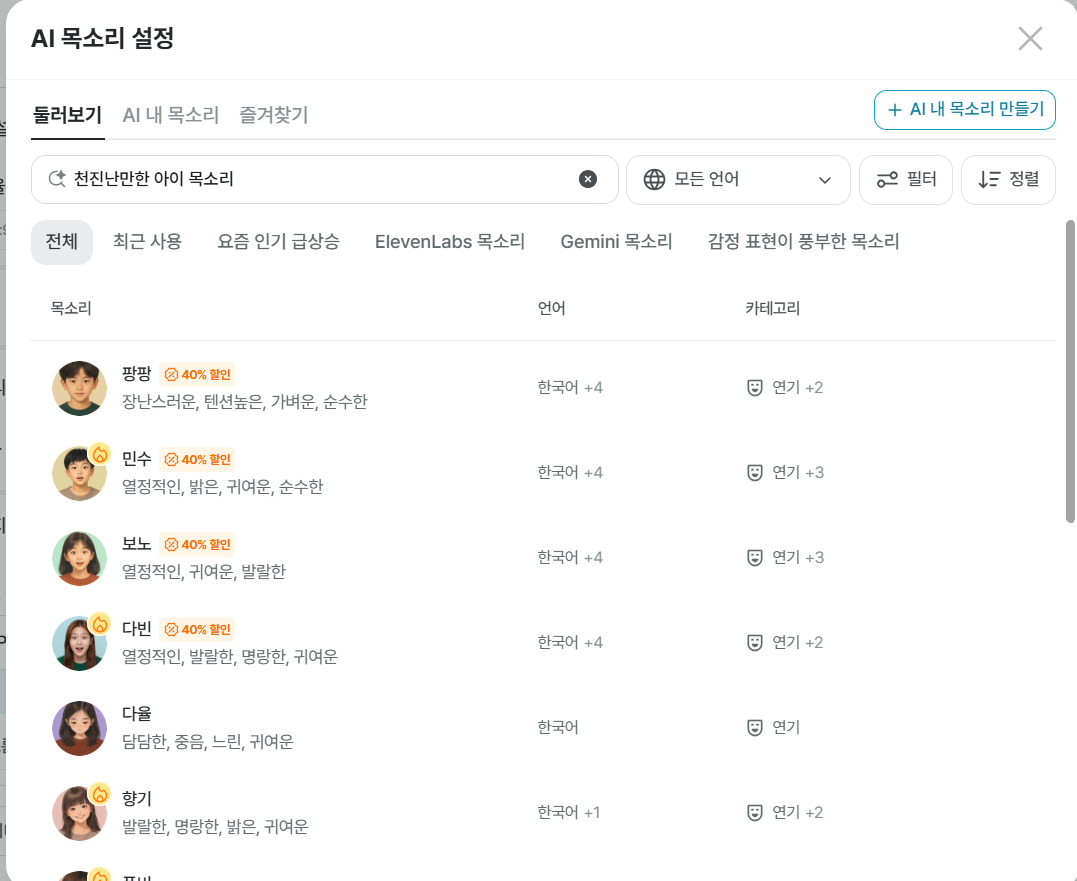Click the 목소리 column header
The height and width of the screenshot is (881, 1077).
[71, 308]
